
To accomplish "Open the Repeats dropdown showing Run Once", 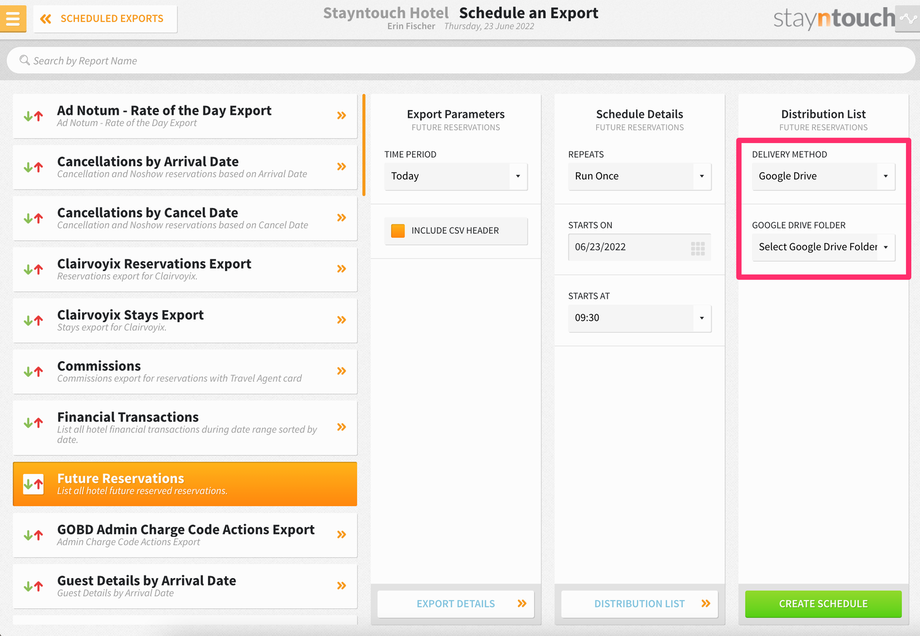I will coord(640,176).
